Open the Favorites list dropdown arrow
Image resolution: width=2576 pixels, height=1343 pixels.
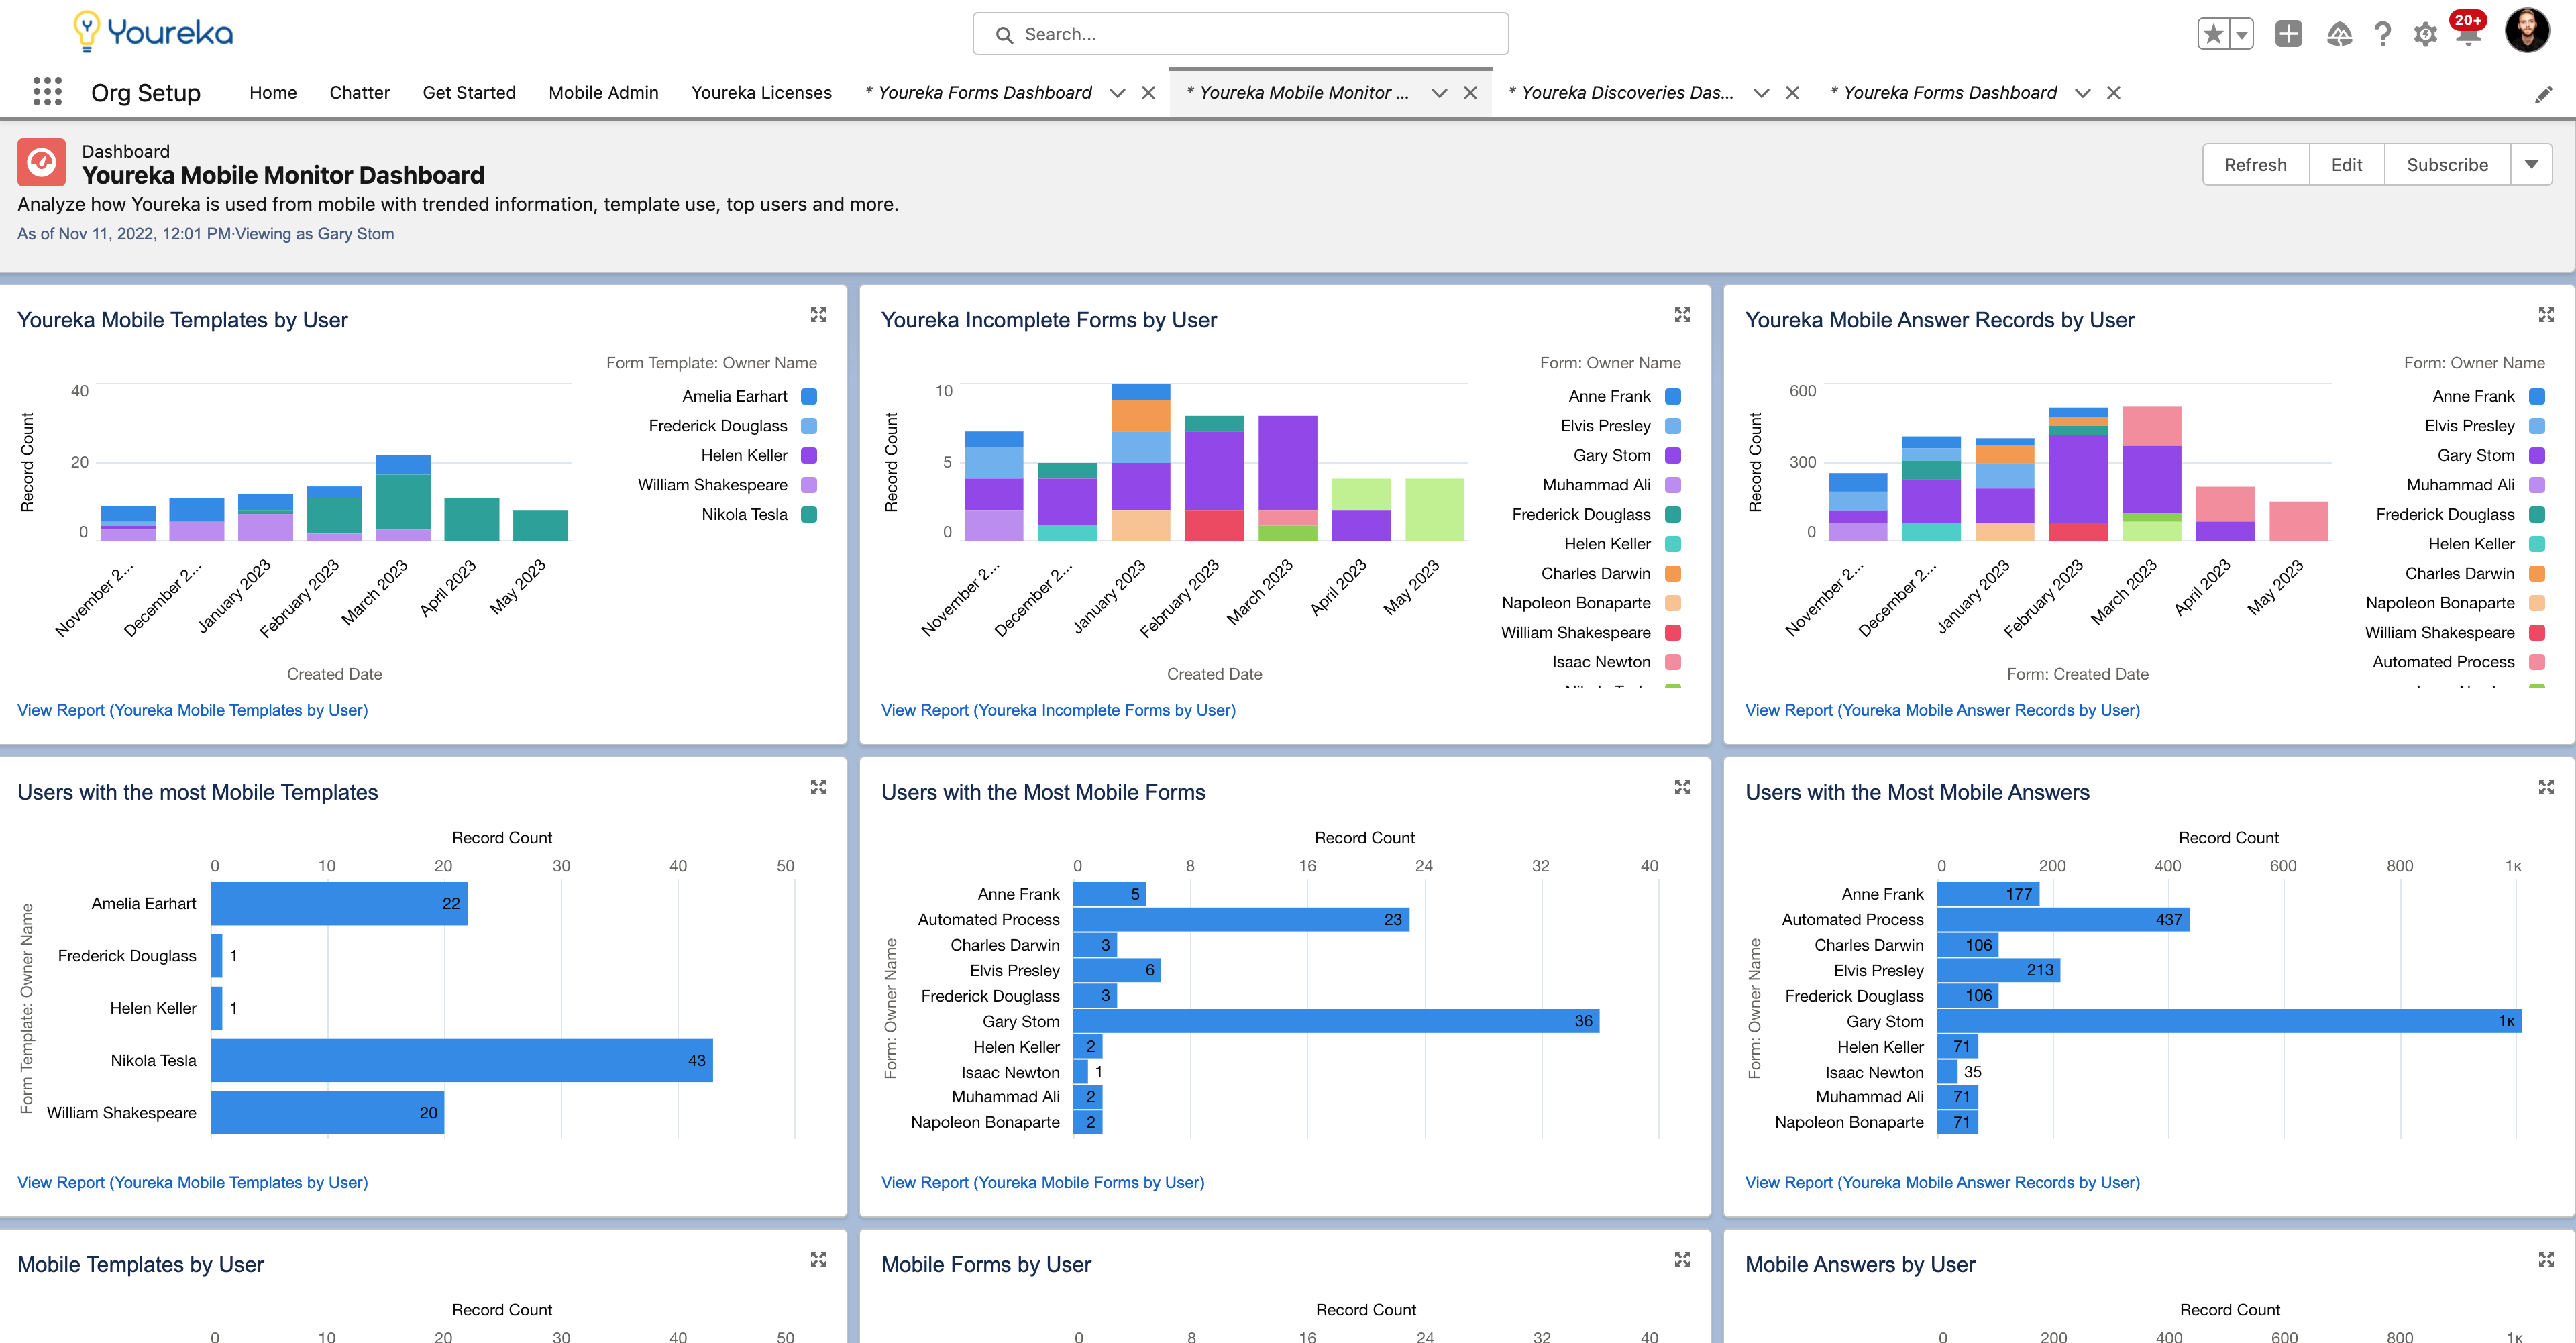click(2242, 34)
